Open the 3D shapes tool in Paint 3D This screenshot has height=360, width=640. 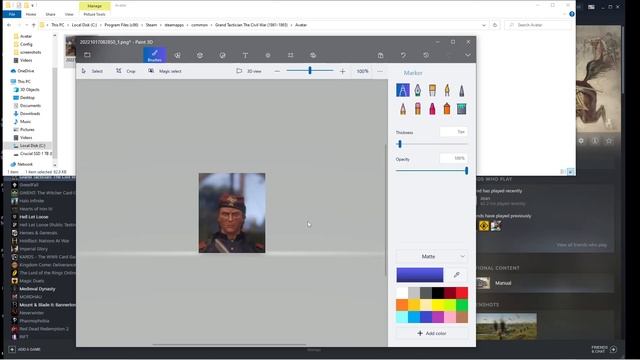pos(200,55)
